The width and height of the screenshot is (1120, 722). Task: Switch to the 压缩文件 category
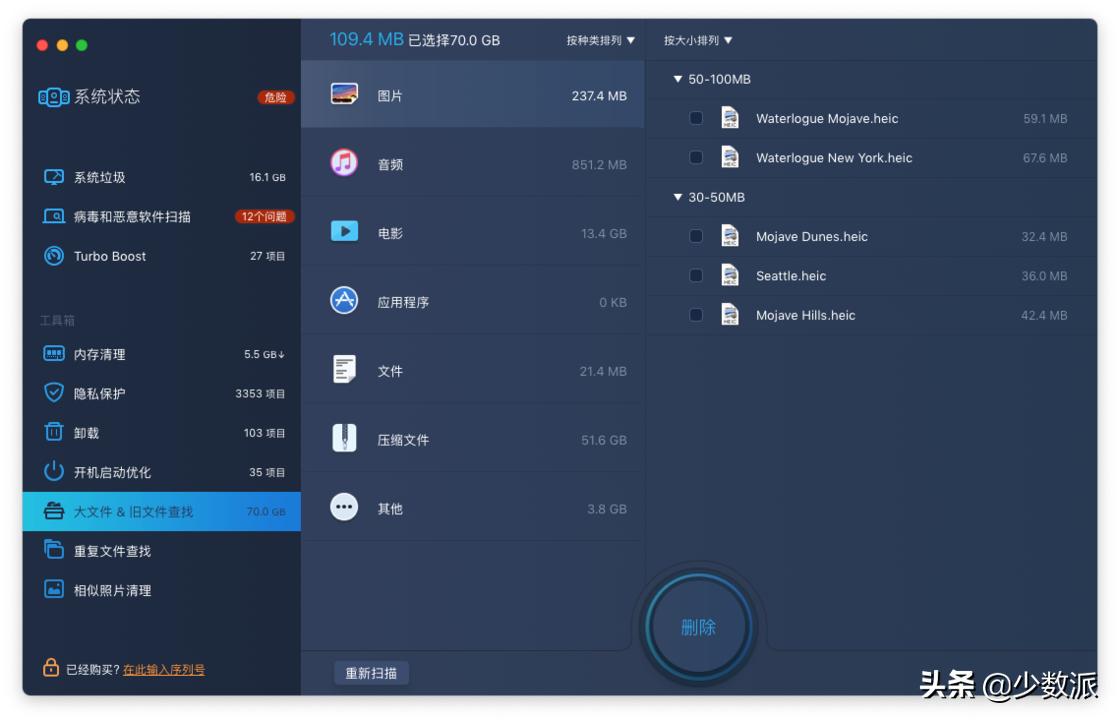402,439
